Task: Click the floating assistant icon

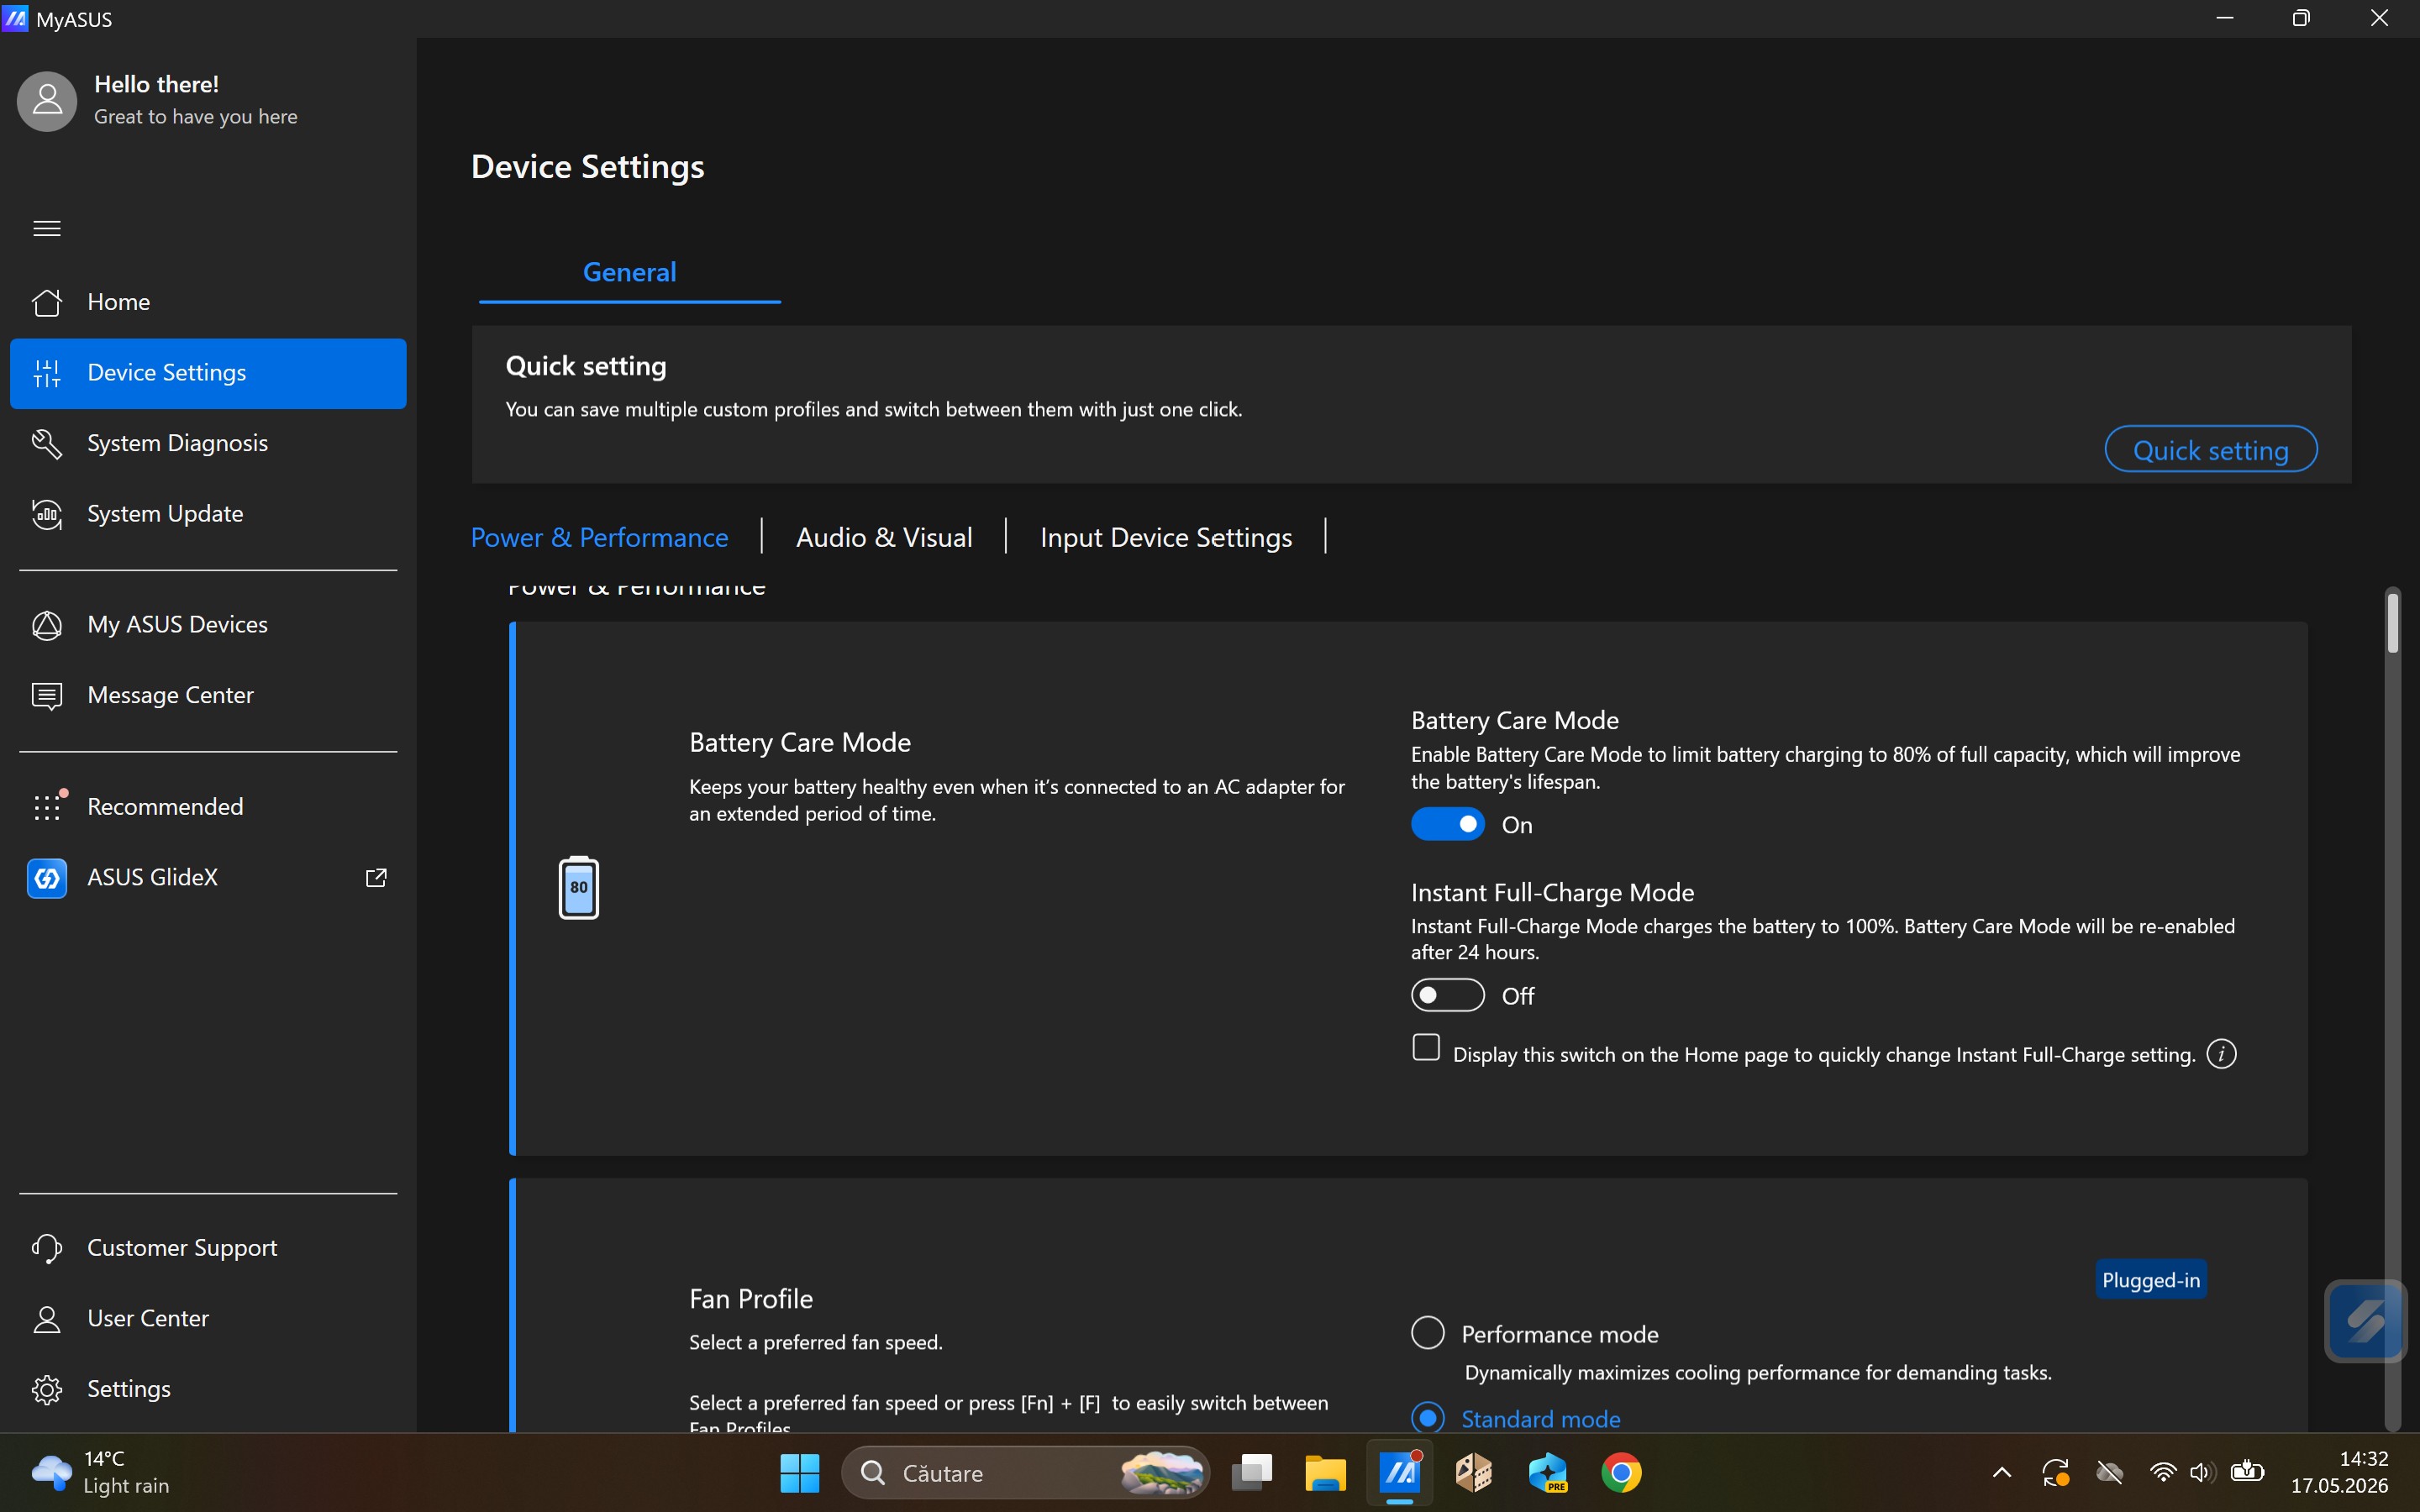Action: coord(2365,1321)
